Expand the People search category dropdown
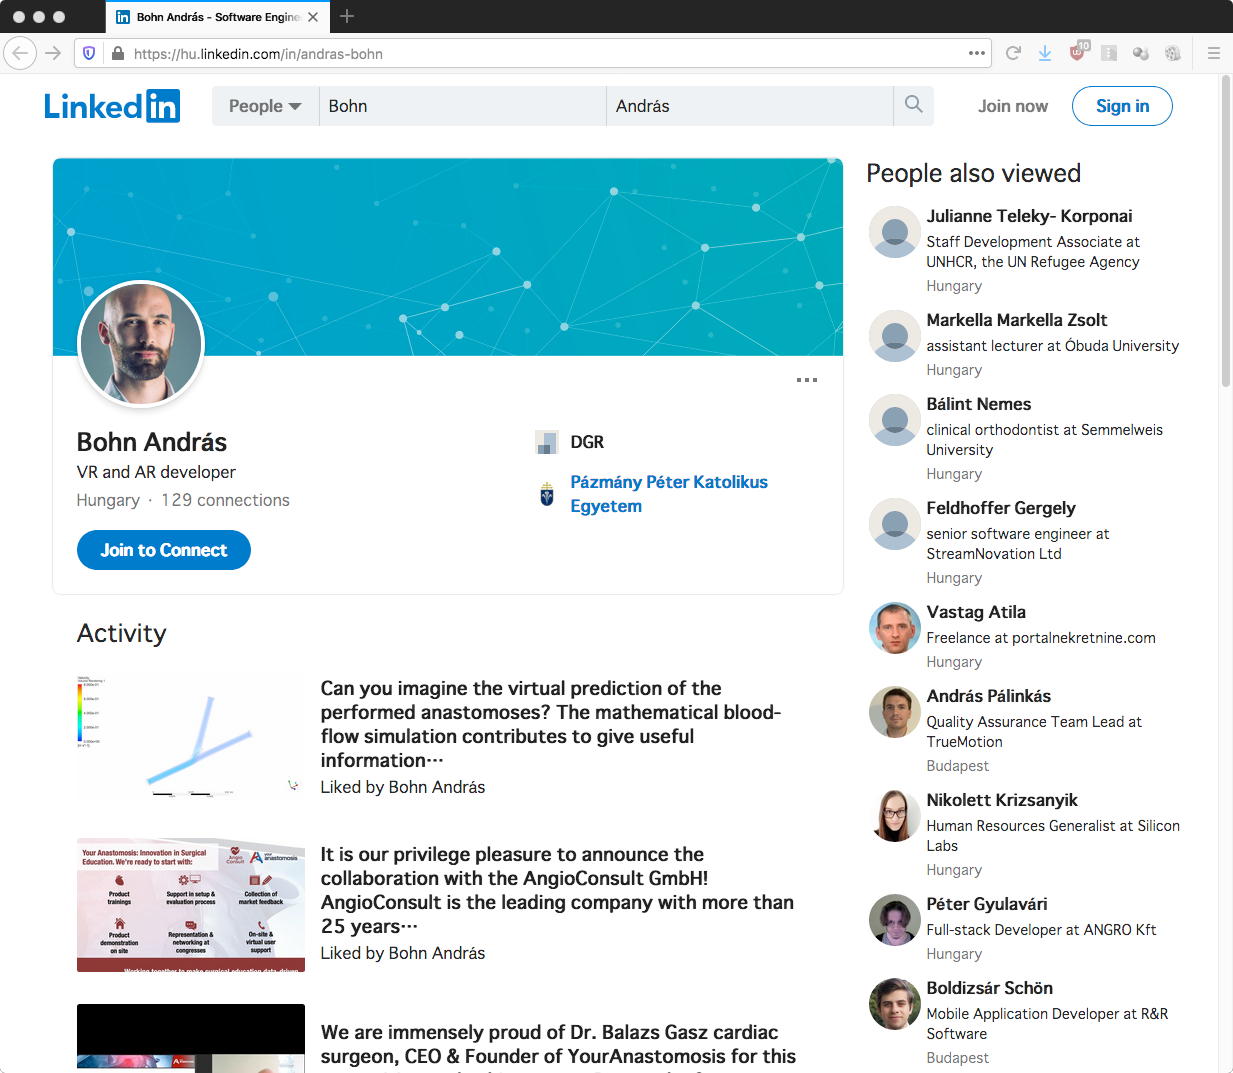The image size is (1233, 1073). click(x=265, y=106)
